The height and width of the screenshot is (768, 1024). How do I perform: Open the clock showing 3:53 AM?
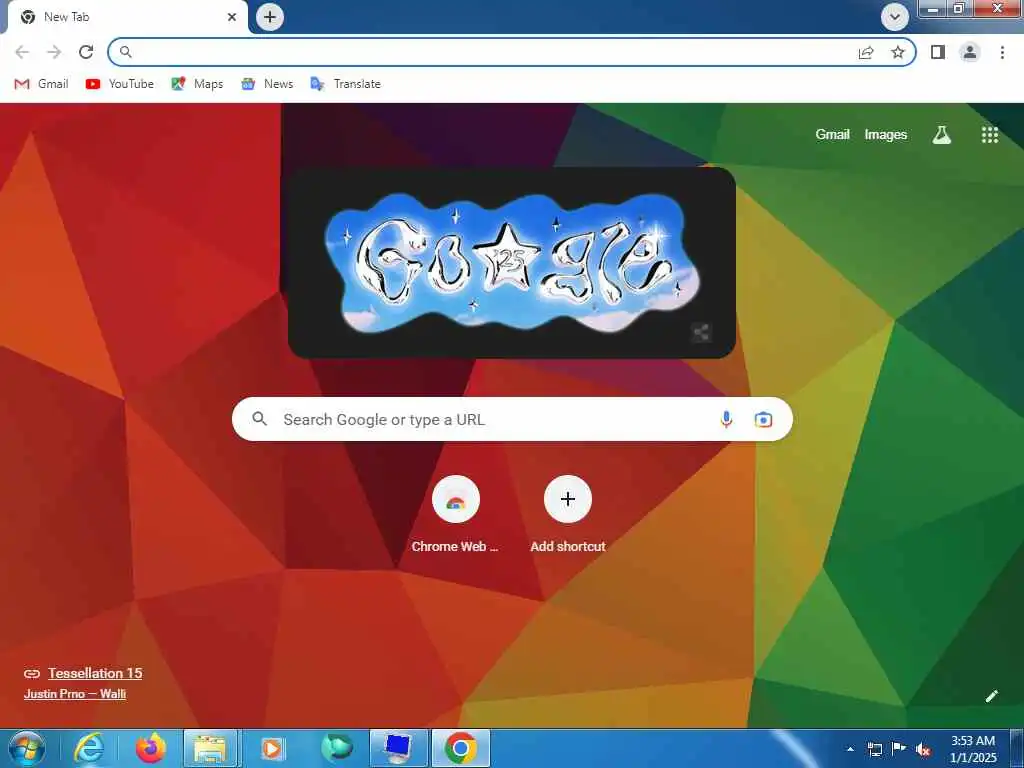click(973, 749)
